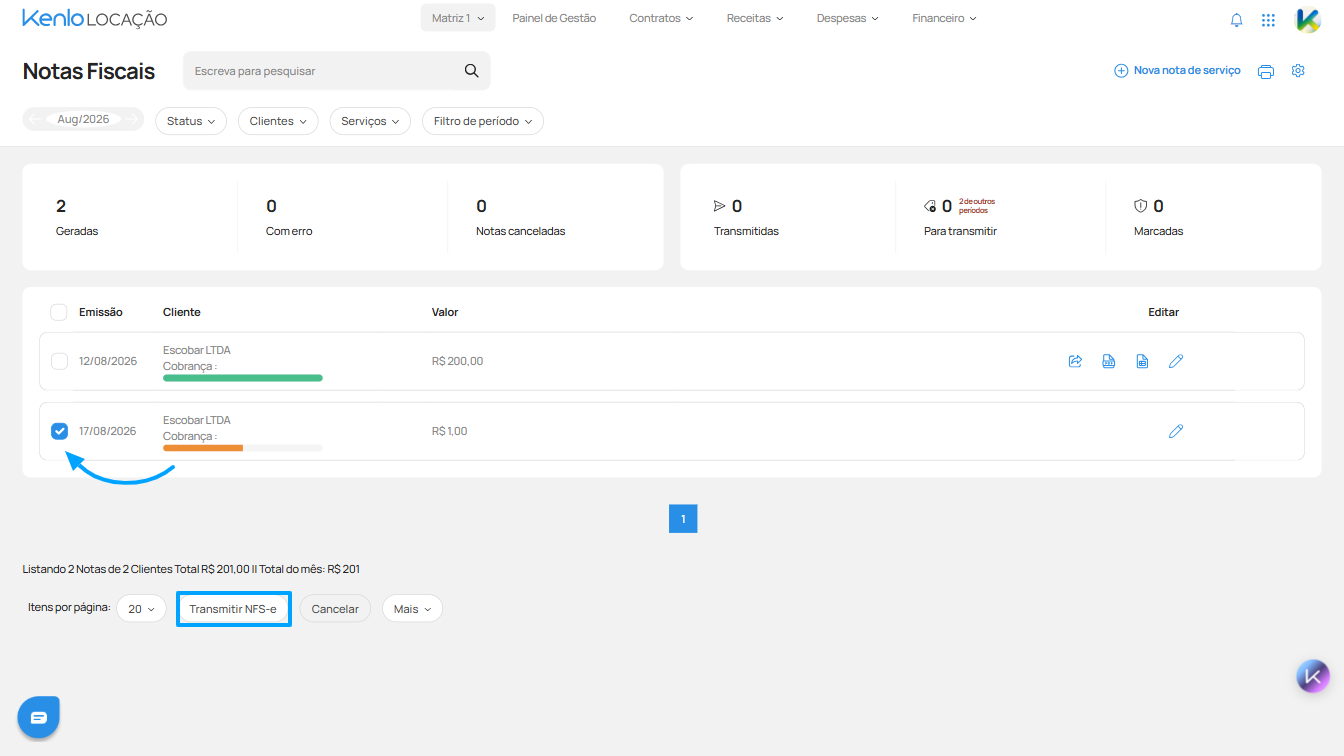Expand the Despesas menu
This screenshot has width=1344, height=756.
[848, 18]
